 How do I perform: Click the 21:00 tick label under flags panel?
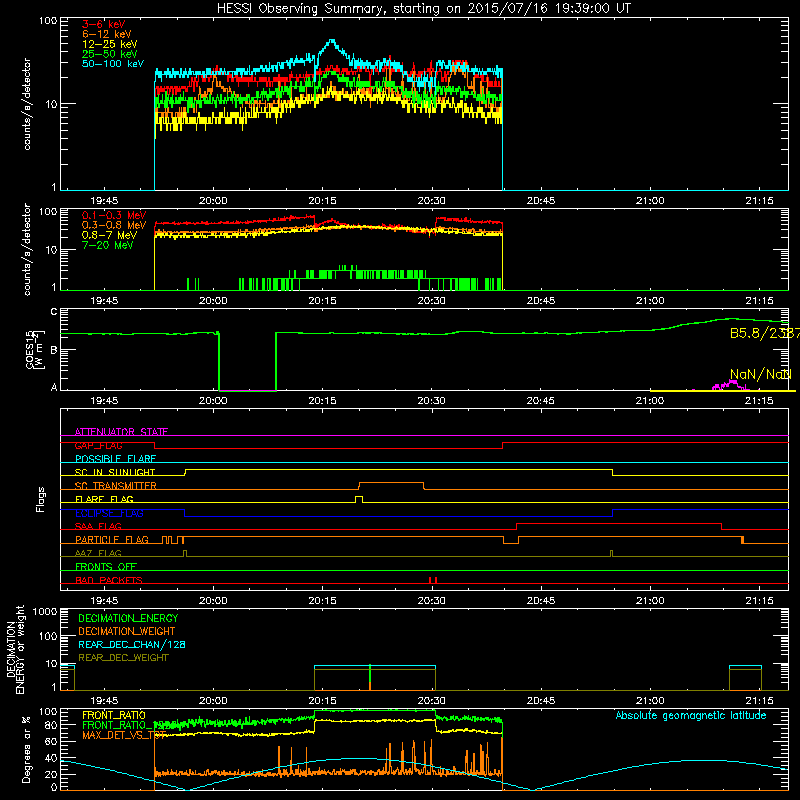[650, 601]
